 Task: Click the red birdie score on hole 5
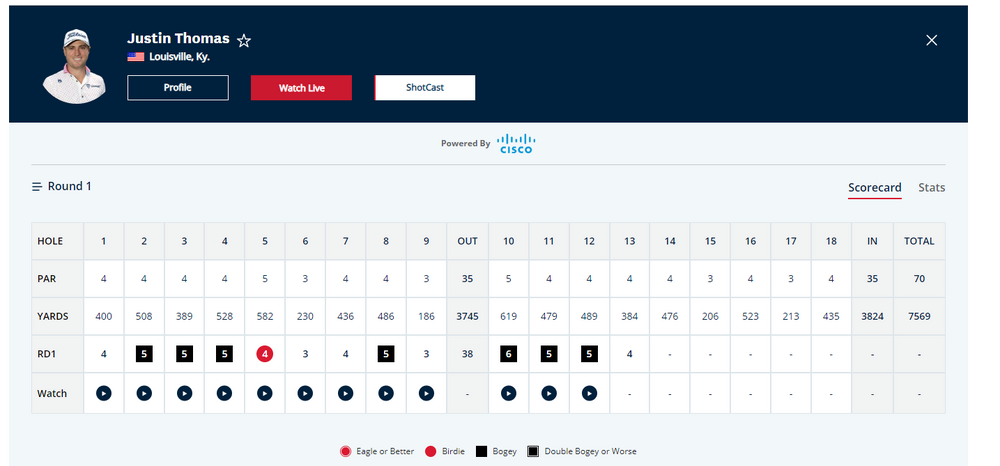pyautogui.click(x=265, y=353)
